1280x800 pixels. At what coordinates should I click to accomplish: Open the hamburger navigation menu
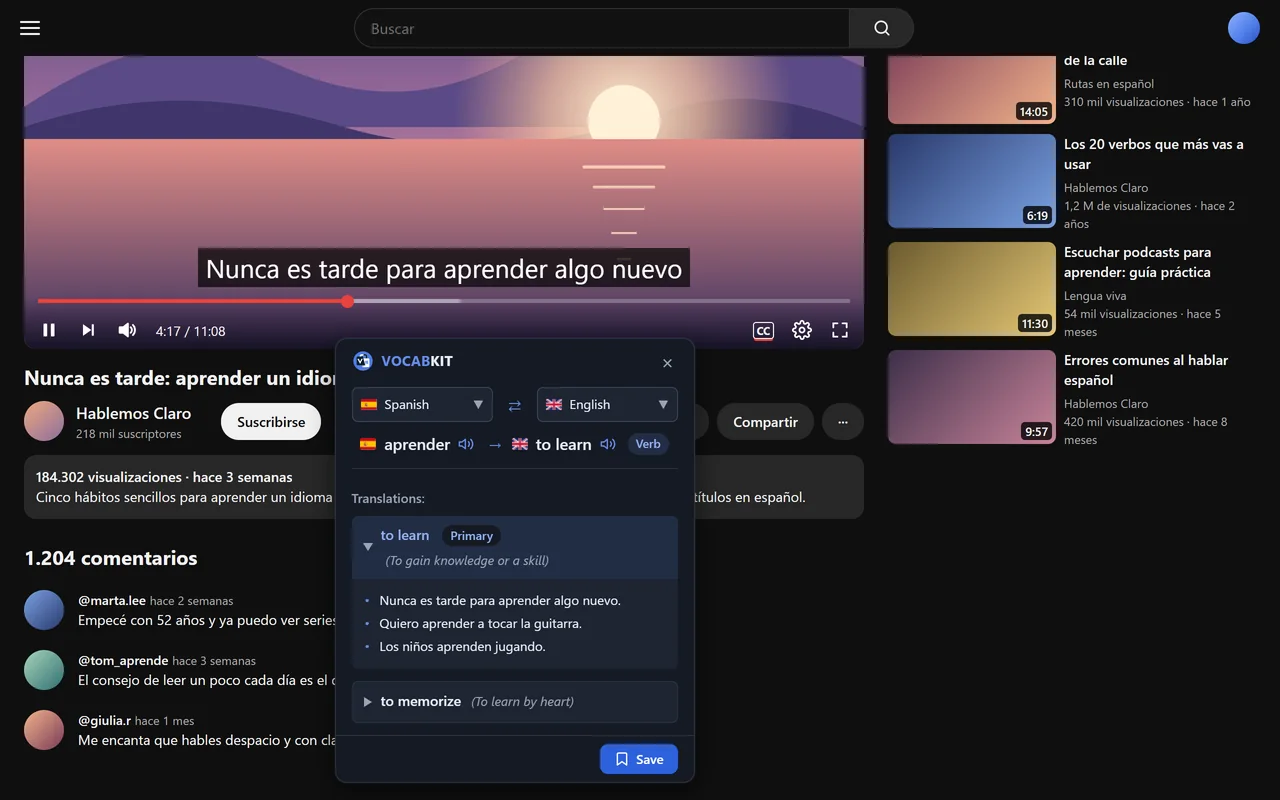30,28
